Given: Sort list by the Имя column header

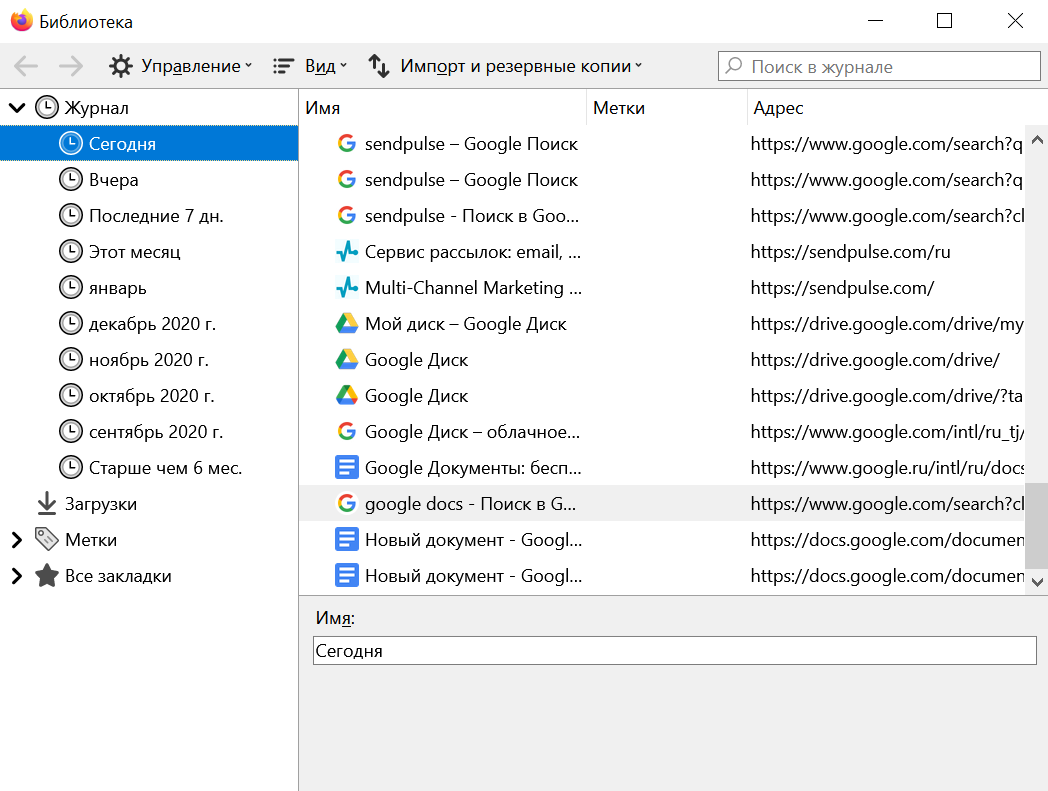Looking at the screenshot, I should (442, 108).
